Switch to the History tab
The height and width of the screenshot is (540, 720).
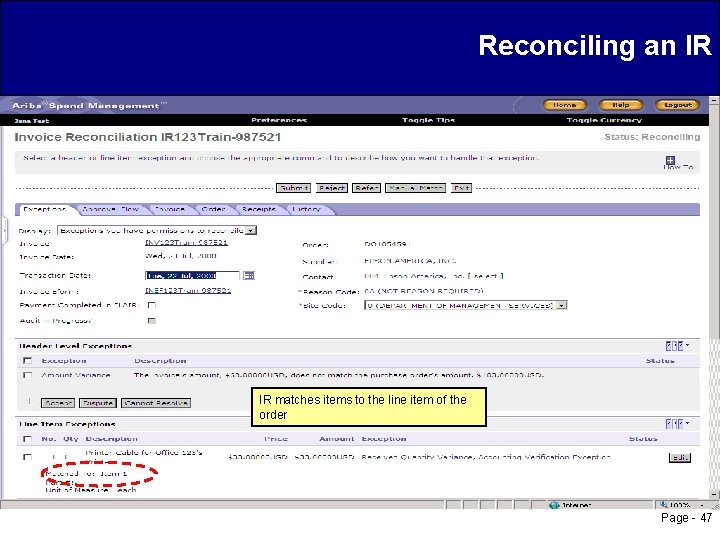tap(306, 209)
